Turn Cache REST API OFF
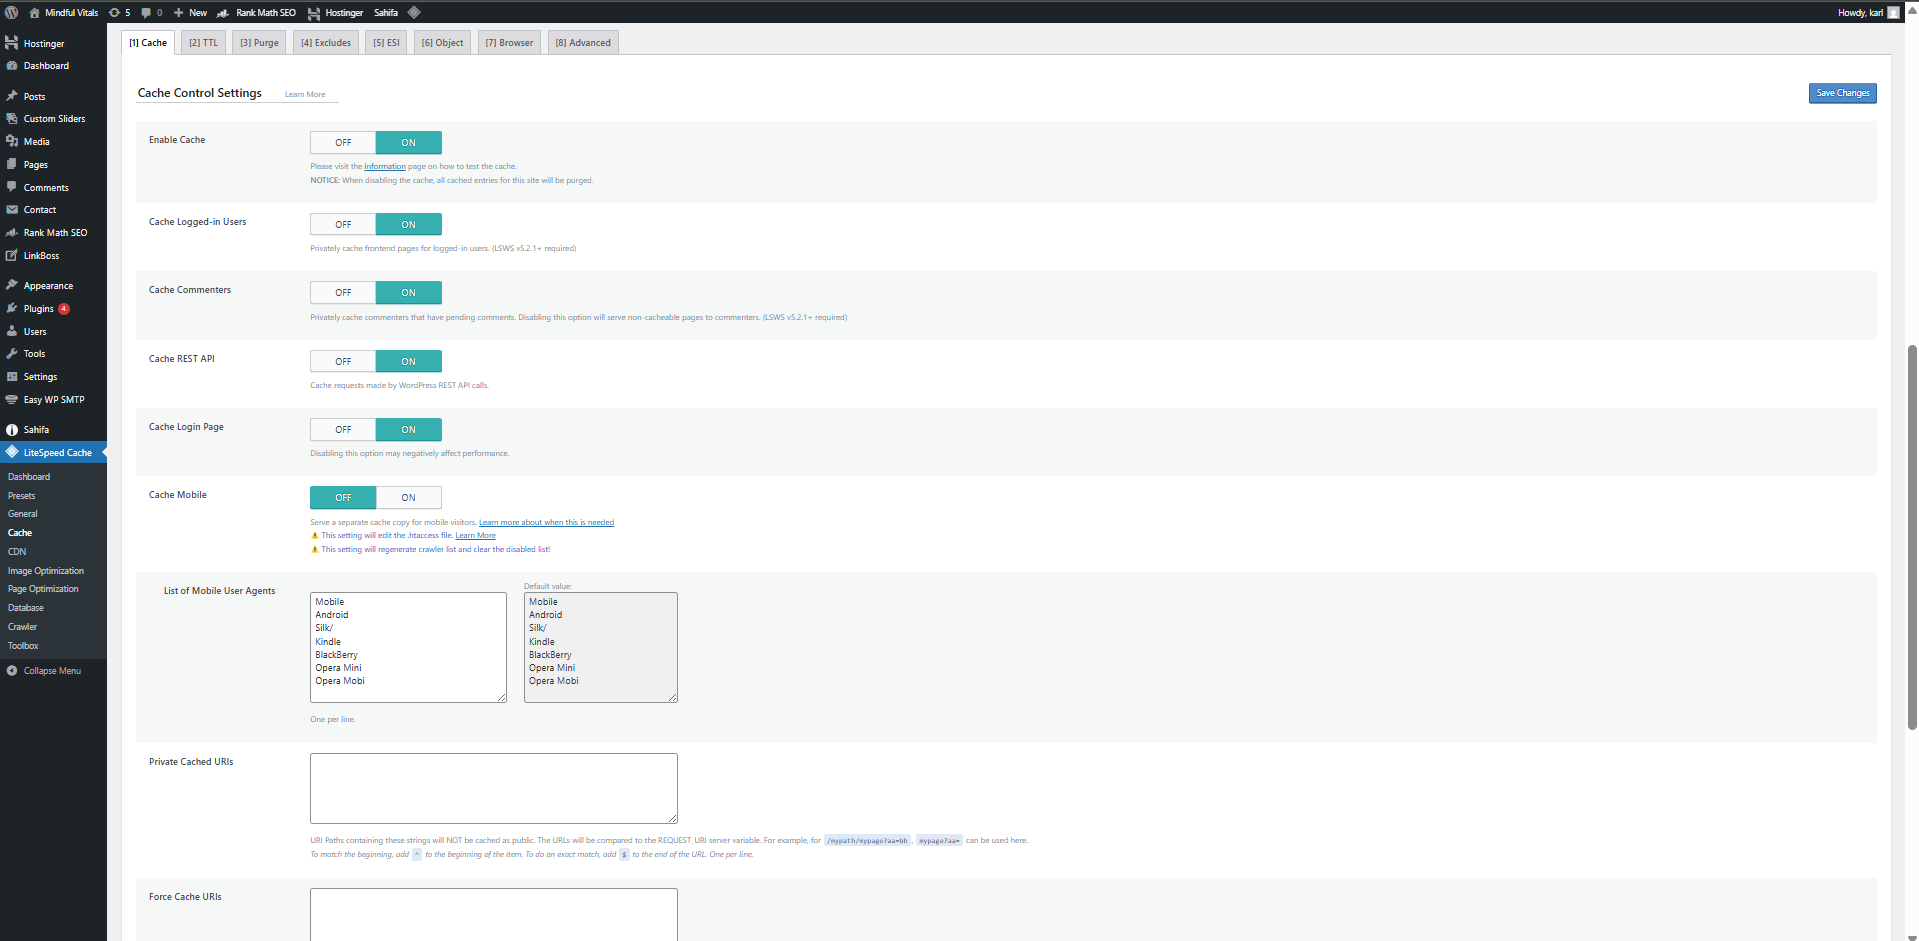Screen dimensions: 1919x941 343,361
